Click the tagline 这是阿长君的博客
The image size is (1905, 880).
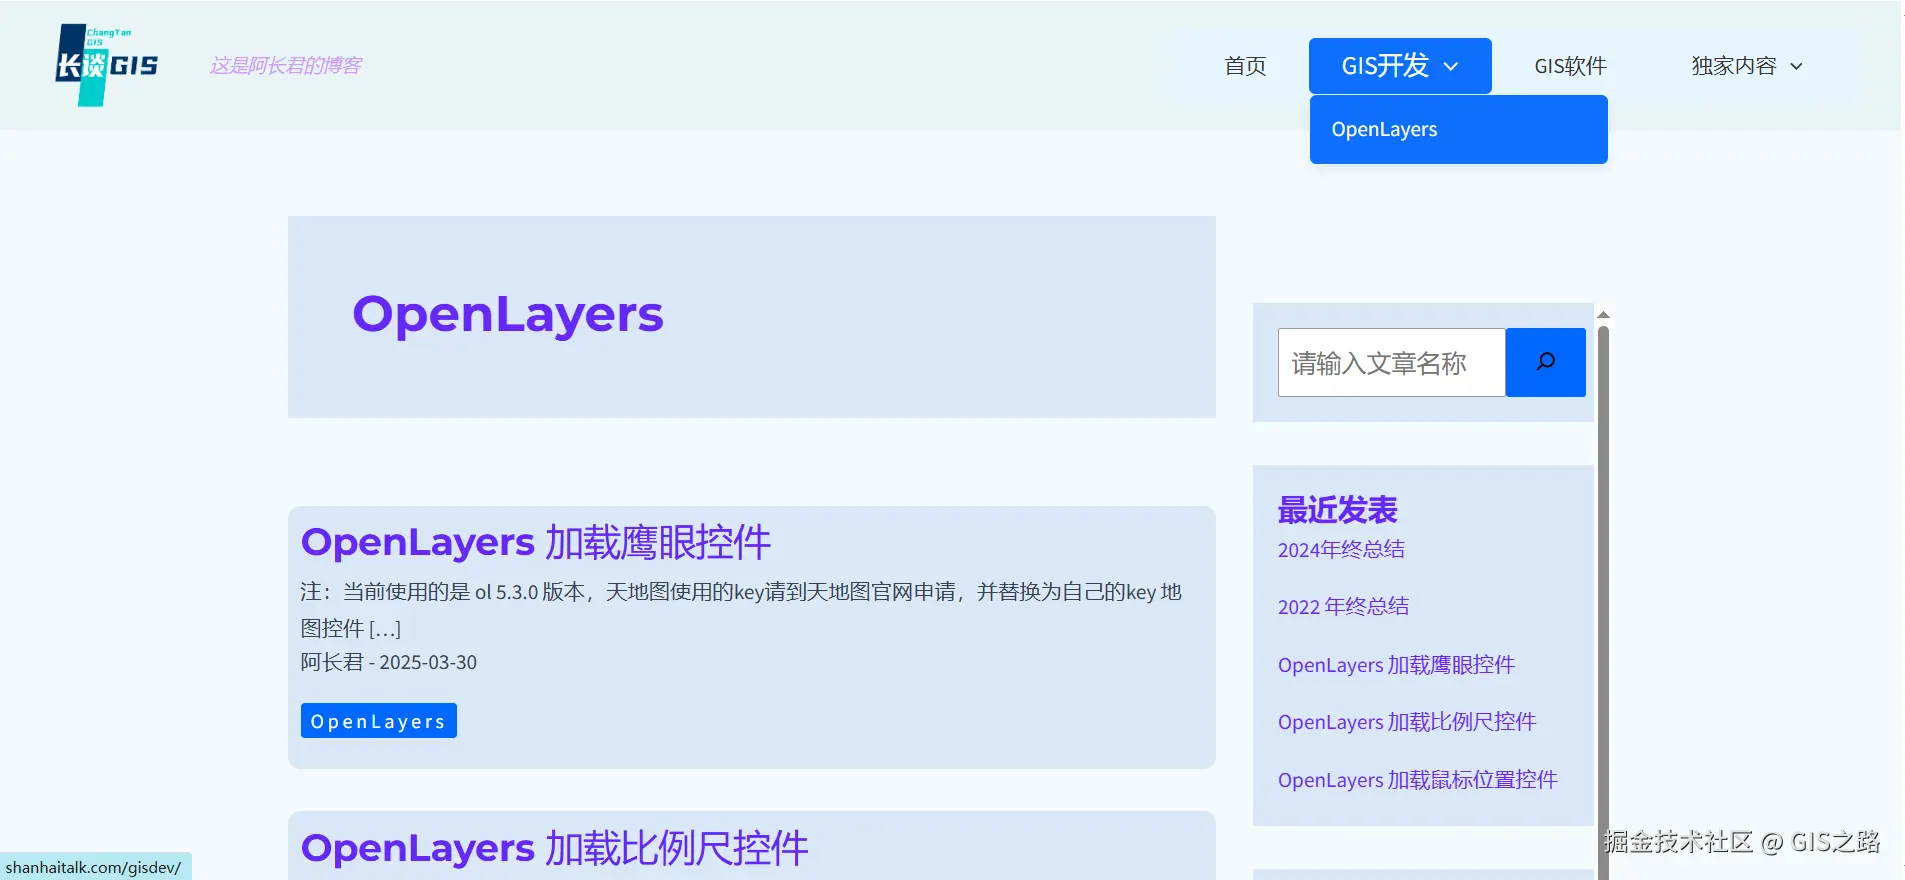point(285,66)
